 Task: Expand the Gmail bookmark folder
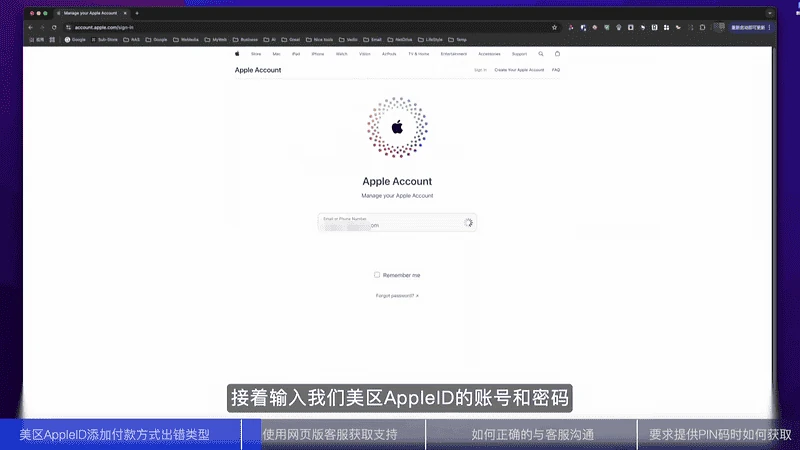[291, 40]
